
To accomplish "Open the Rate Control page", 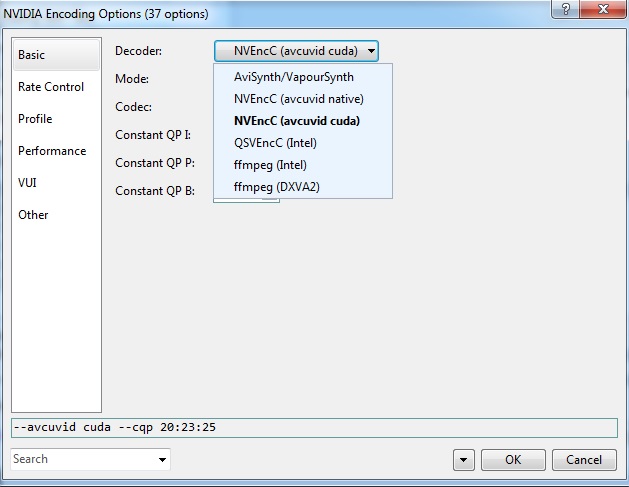I will tap(56, 87).
